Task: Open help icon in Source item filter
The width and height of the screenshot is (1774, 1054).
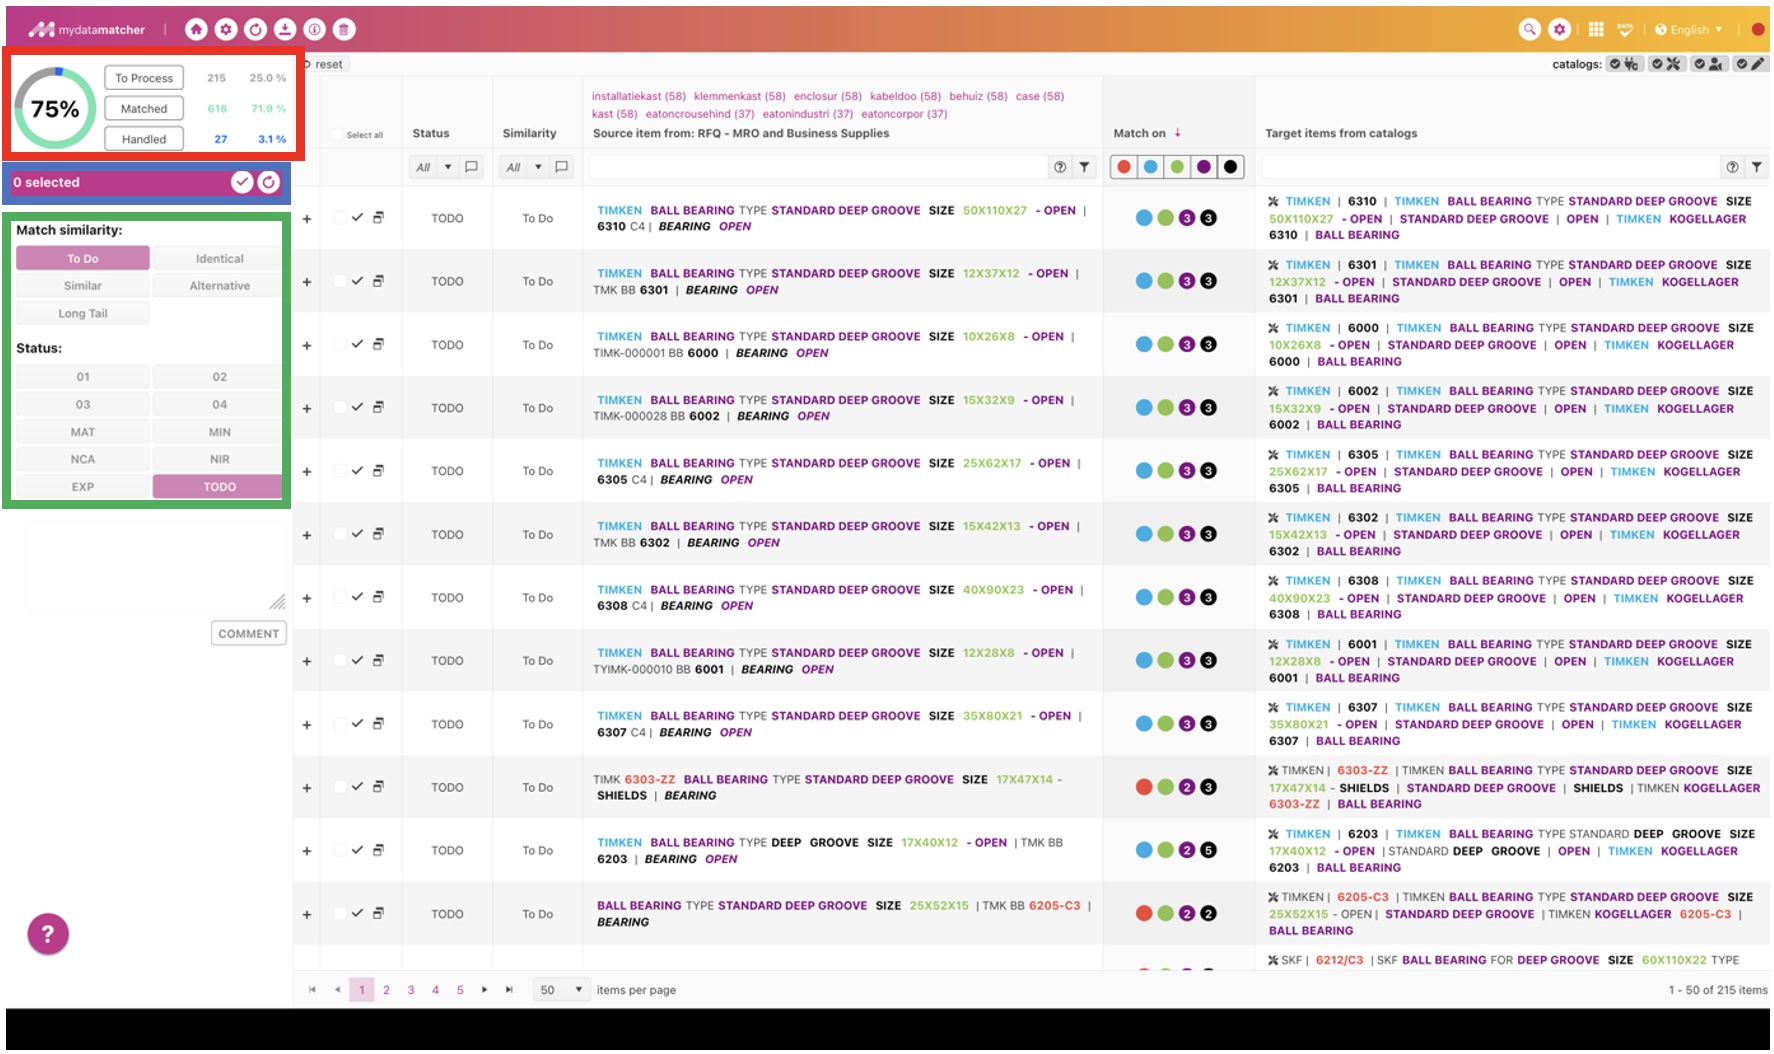Action: (x=1060, y=167)
